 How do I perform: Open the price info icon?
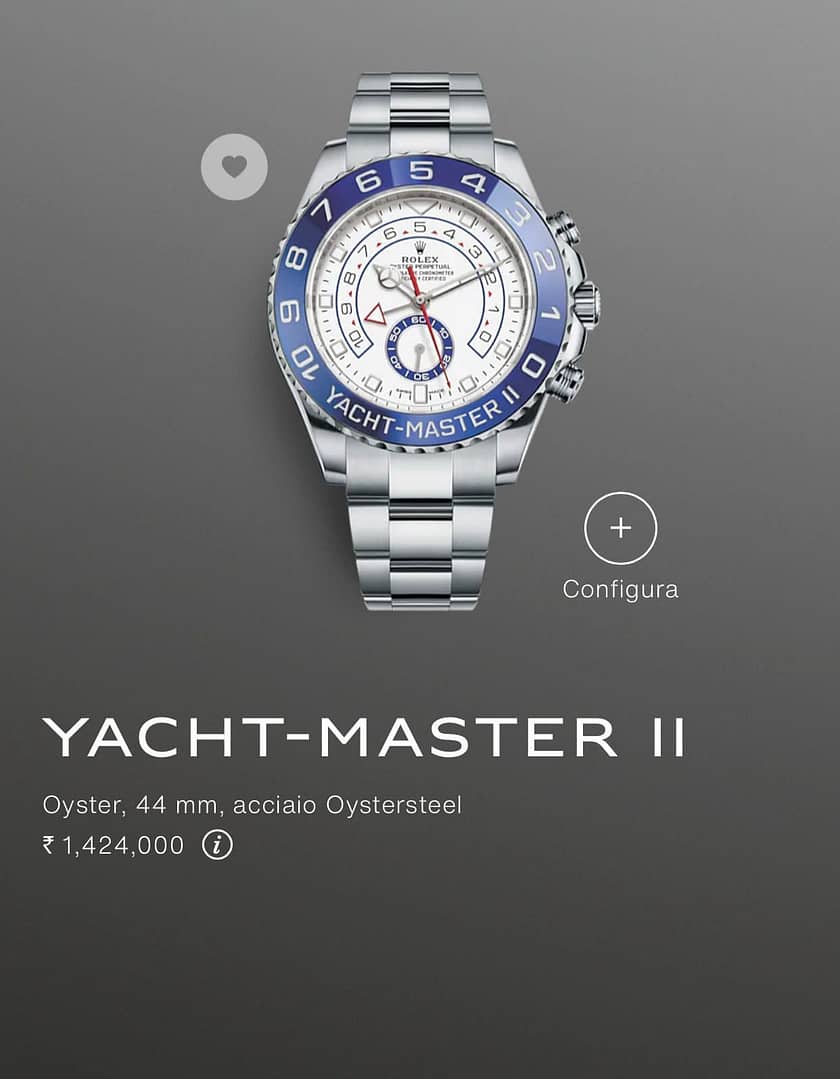217,845
